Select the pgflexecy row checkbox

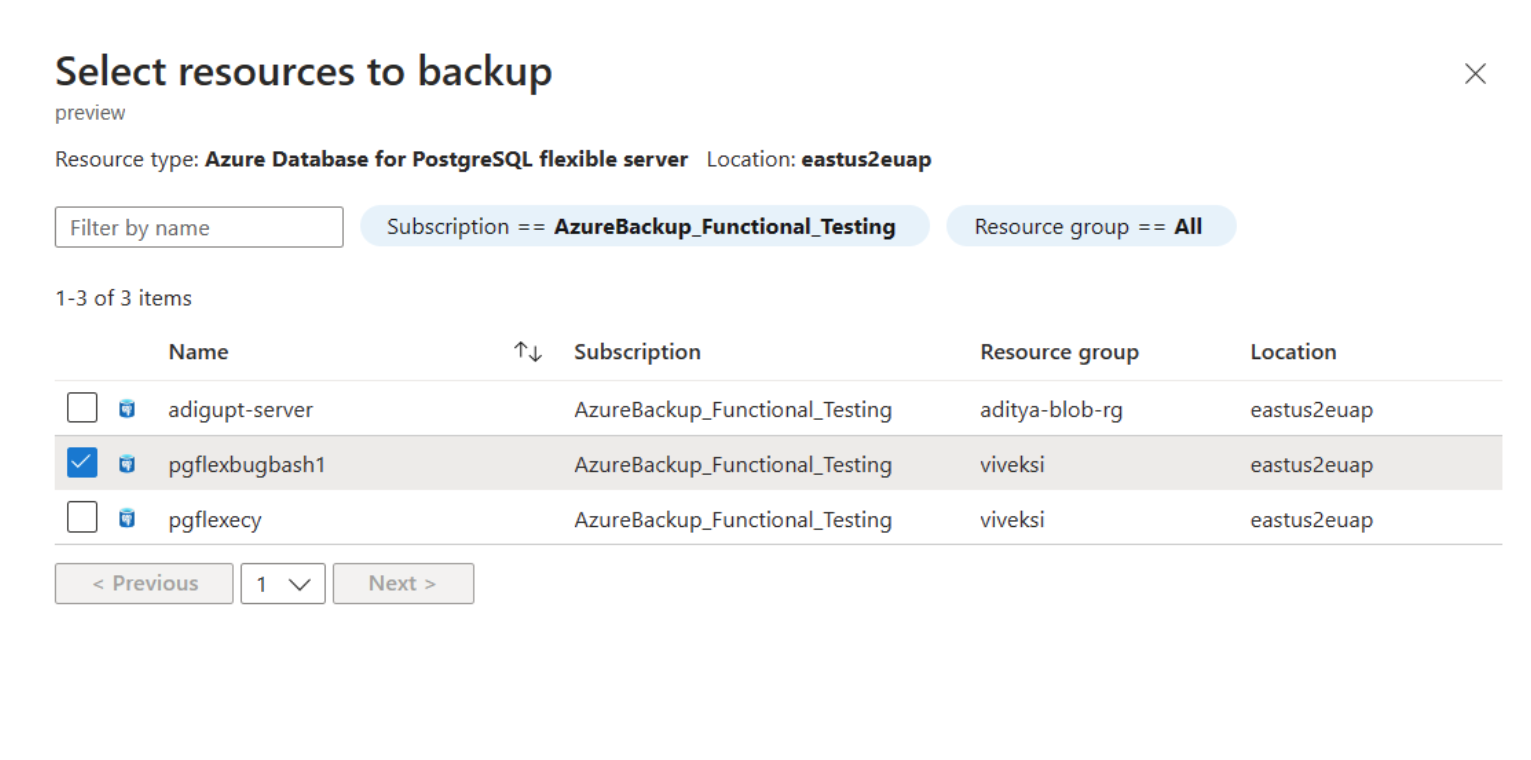pos(82,518)
